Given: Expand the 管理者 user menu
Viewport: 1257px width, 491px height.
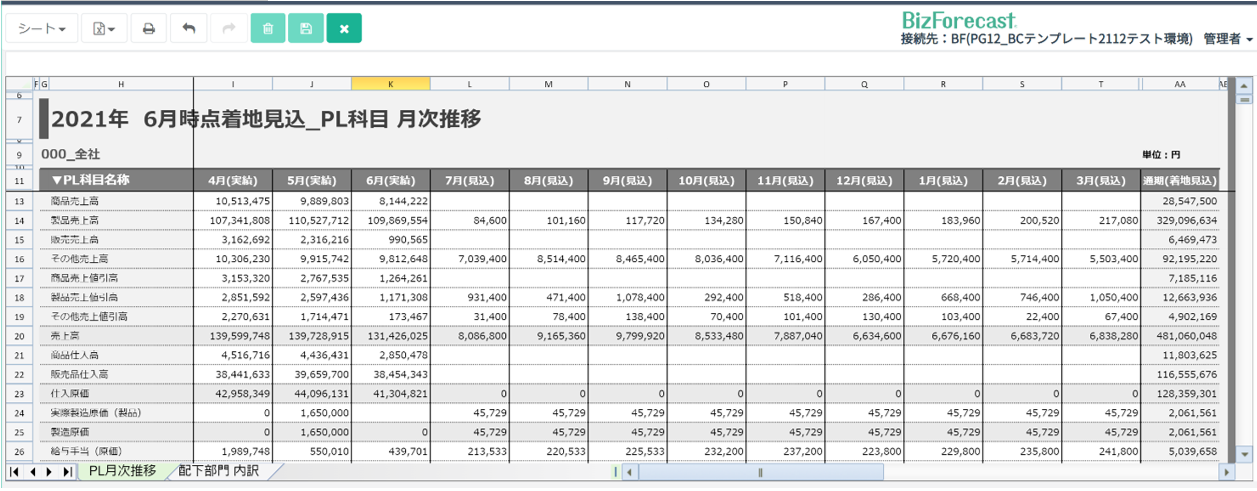Looking at the screenshot, I should (1228, 39).
